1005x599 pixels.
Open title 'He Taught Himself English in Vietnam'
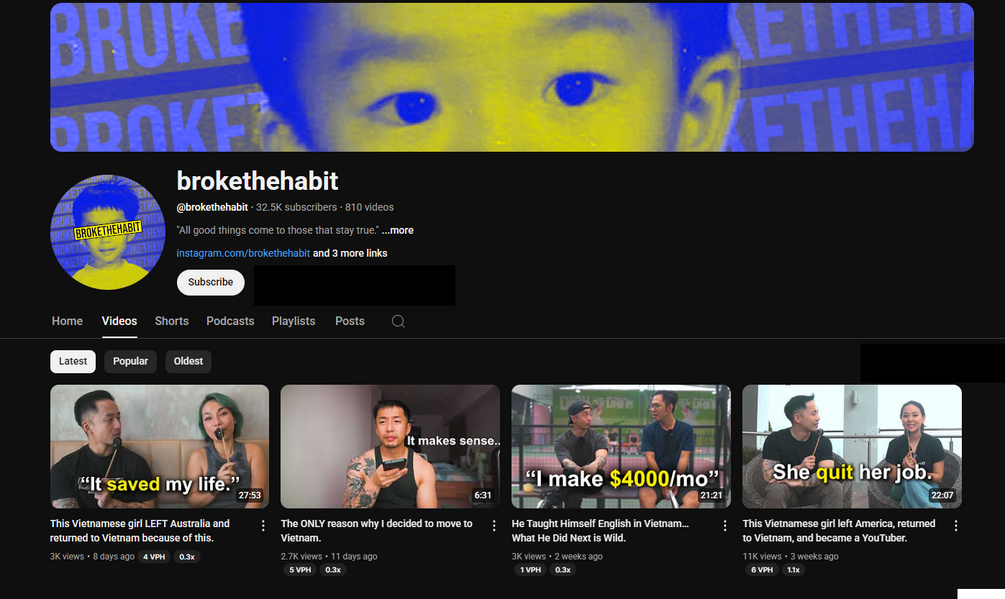point(600,530)
